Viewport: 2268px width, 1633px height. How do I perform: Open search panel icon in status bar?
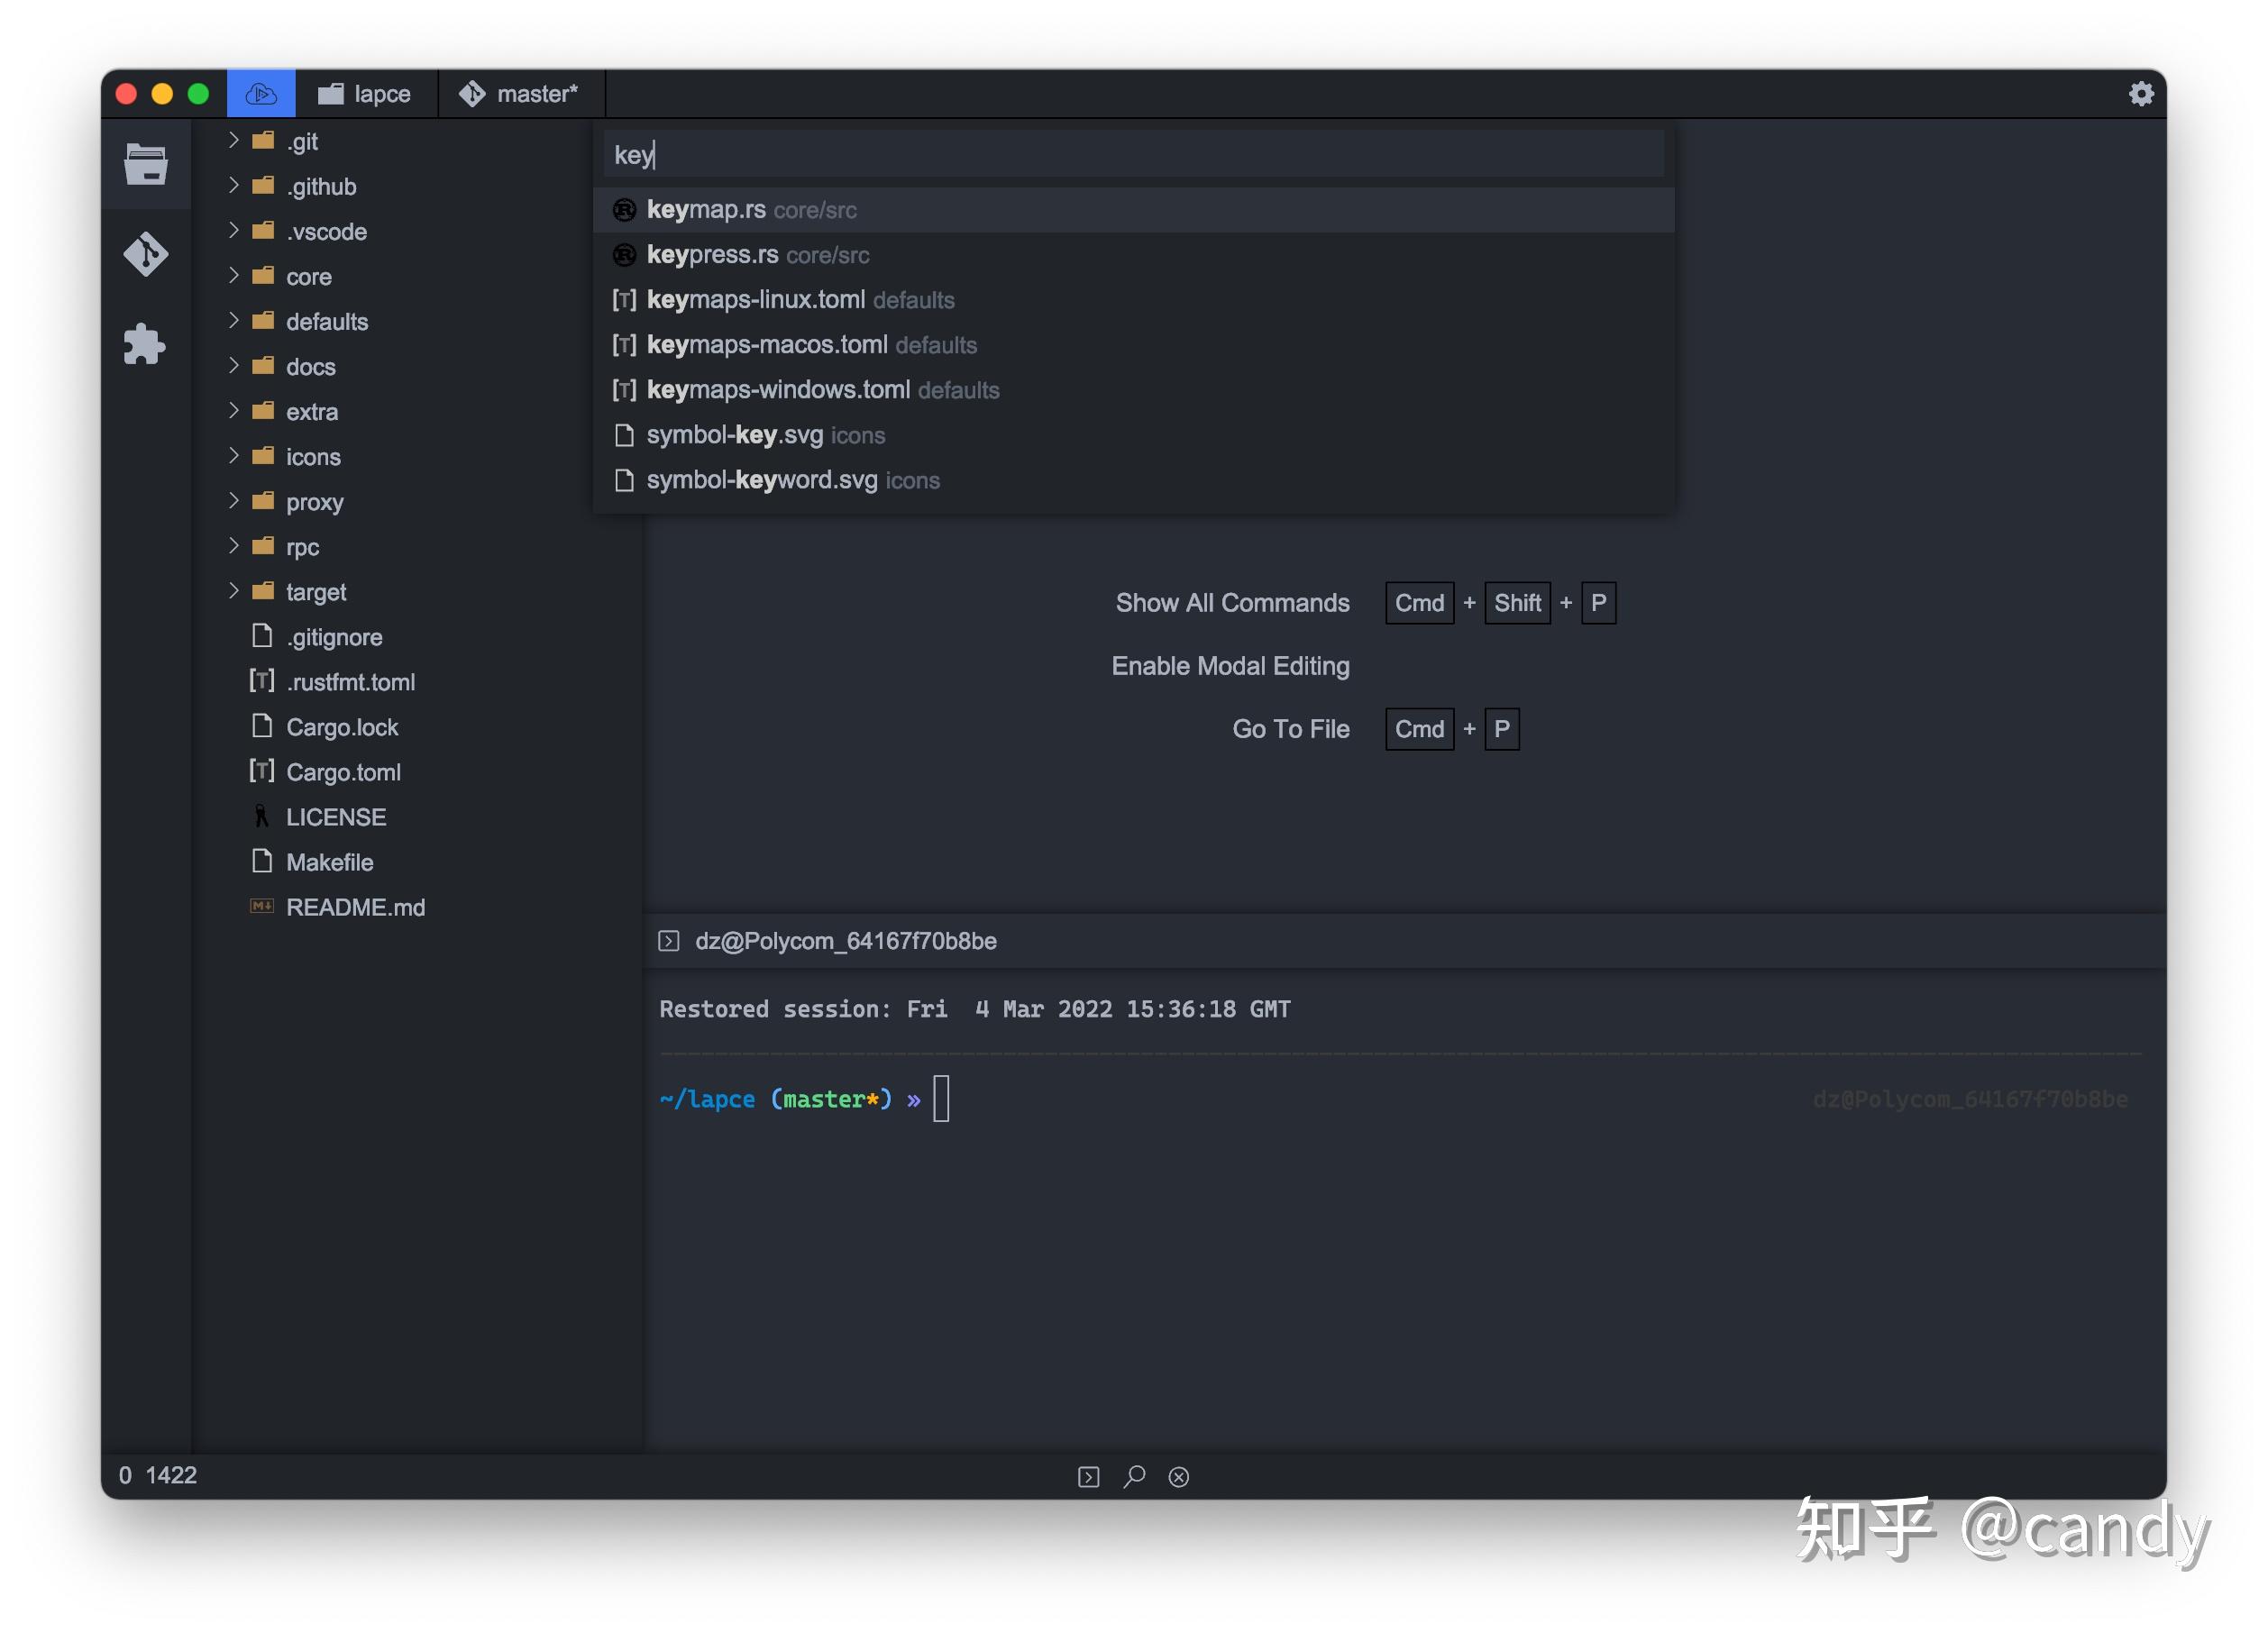pos(1134,1477)
